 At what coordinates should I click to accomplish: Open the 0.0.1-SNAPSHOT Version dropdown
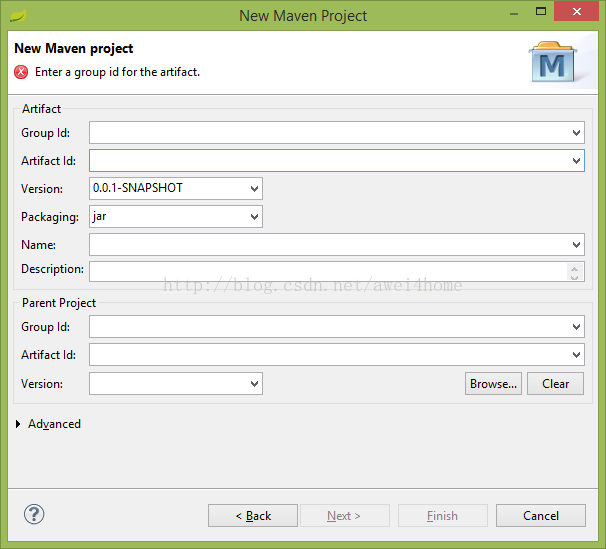pyautogui.click(x=254, y=189)
